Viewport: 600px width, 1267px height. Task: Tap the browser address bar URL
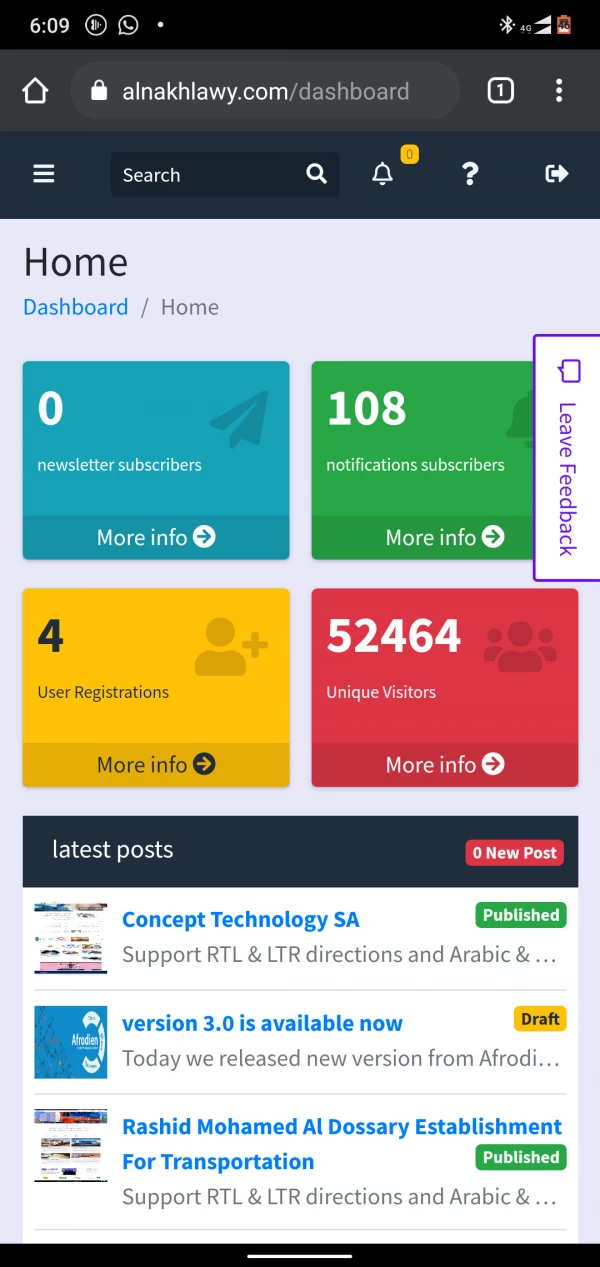(x=265, y=92)
